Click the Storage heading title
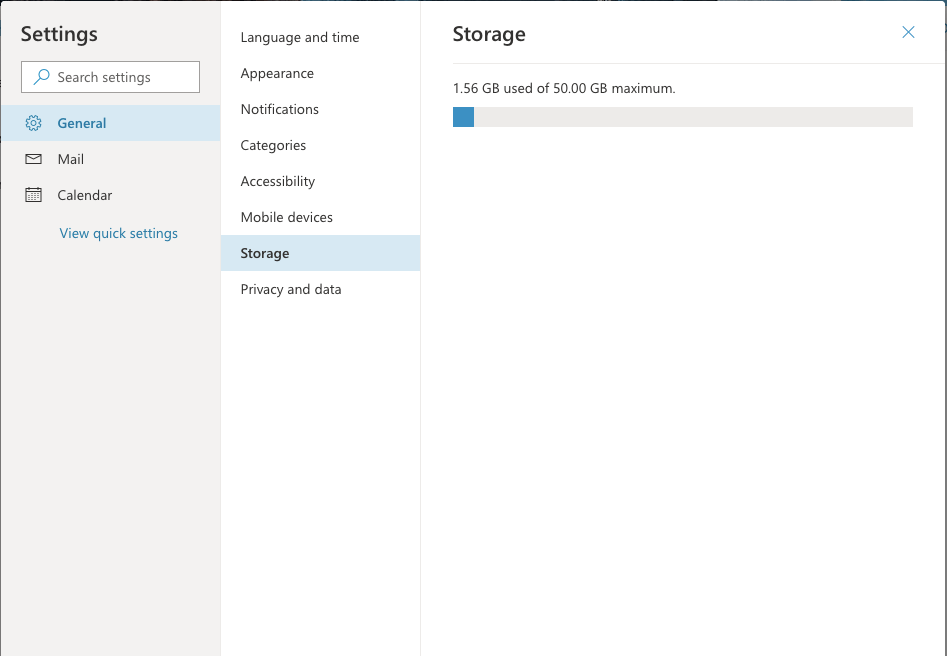 pyautogui.click(x=489, y=33)
